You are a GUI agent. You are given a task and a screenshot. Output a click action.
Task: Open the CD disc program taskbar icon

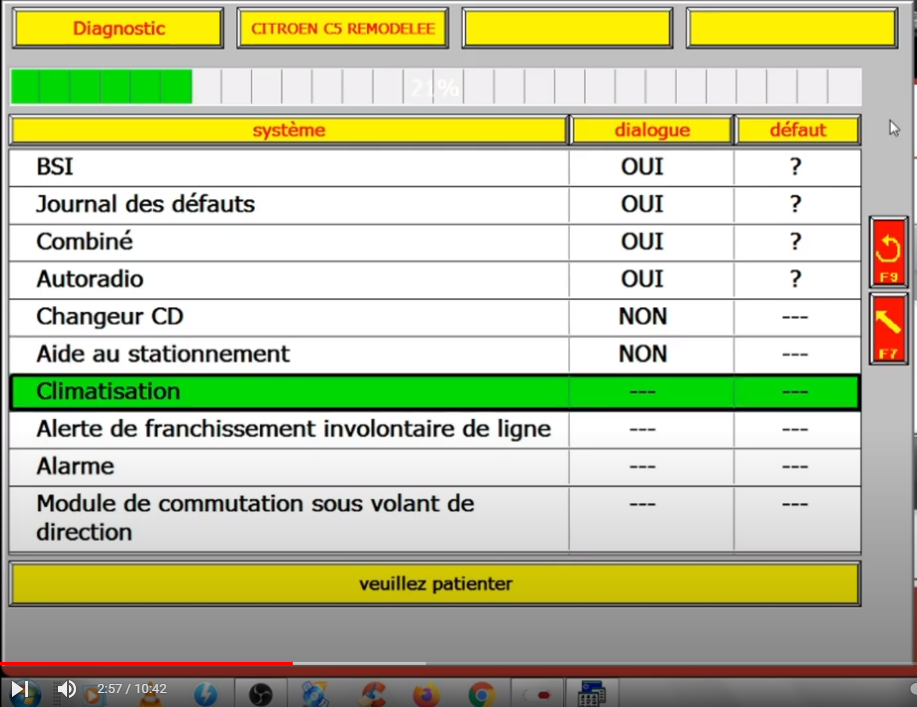(x=316, y=694)
